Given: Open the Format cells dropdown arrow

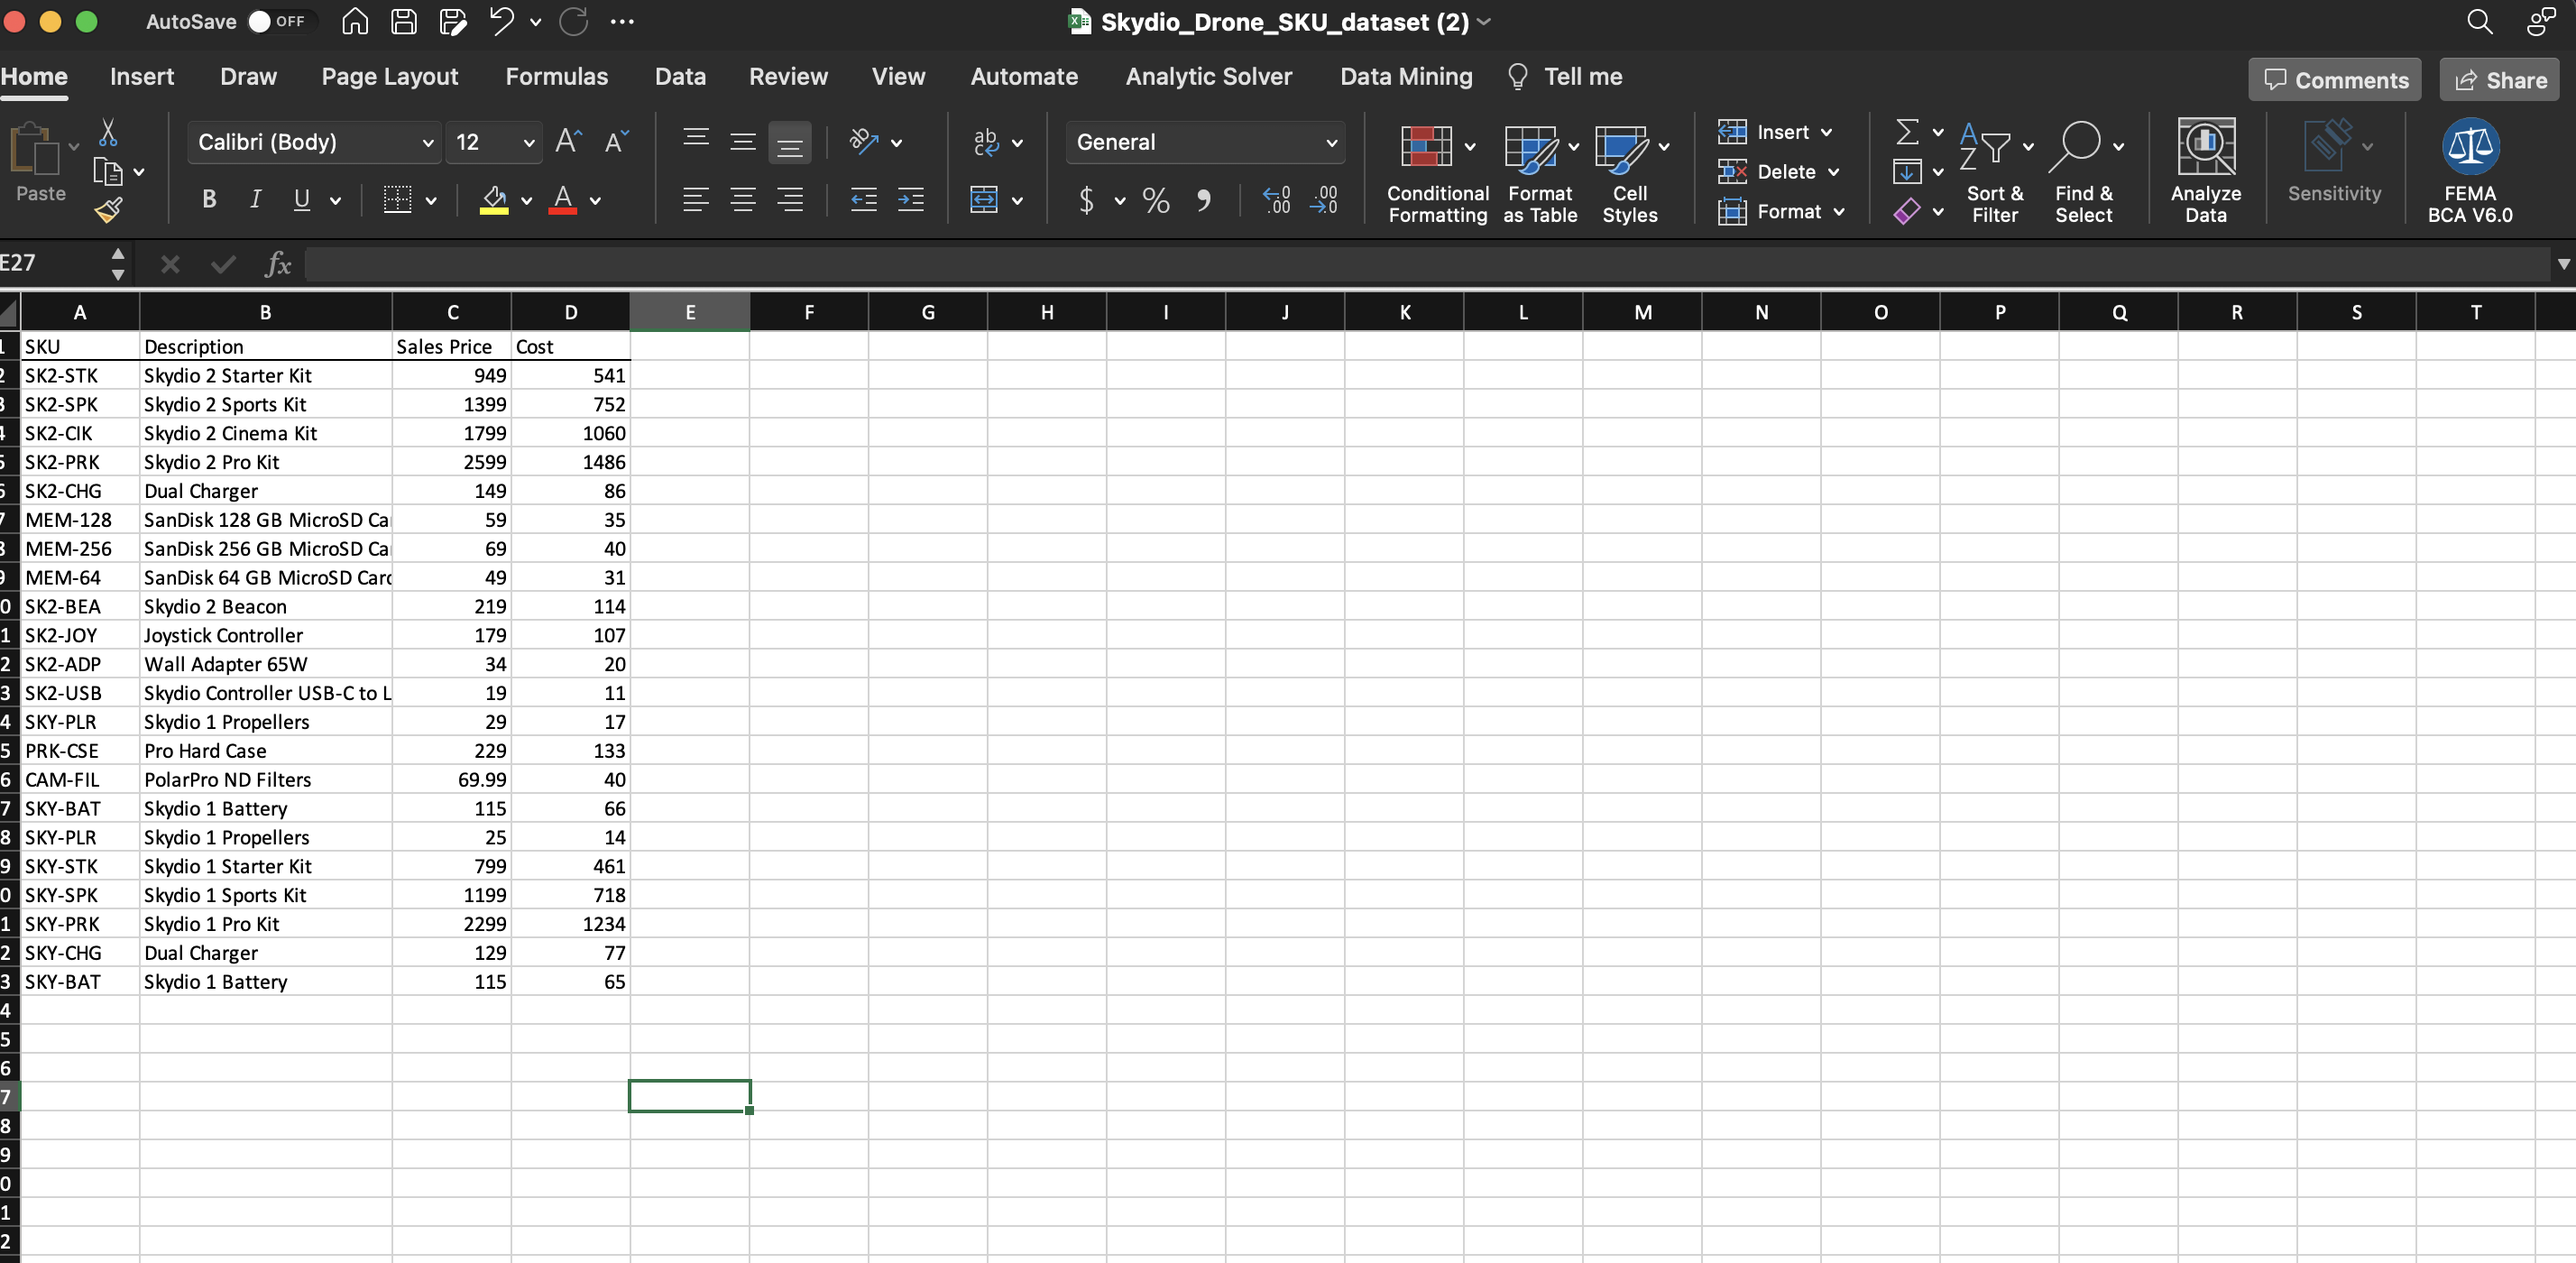Looking at the screenshot, I should 1839,212.
